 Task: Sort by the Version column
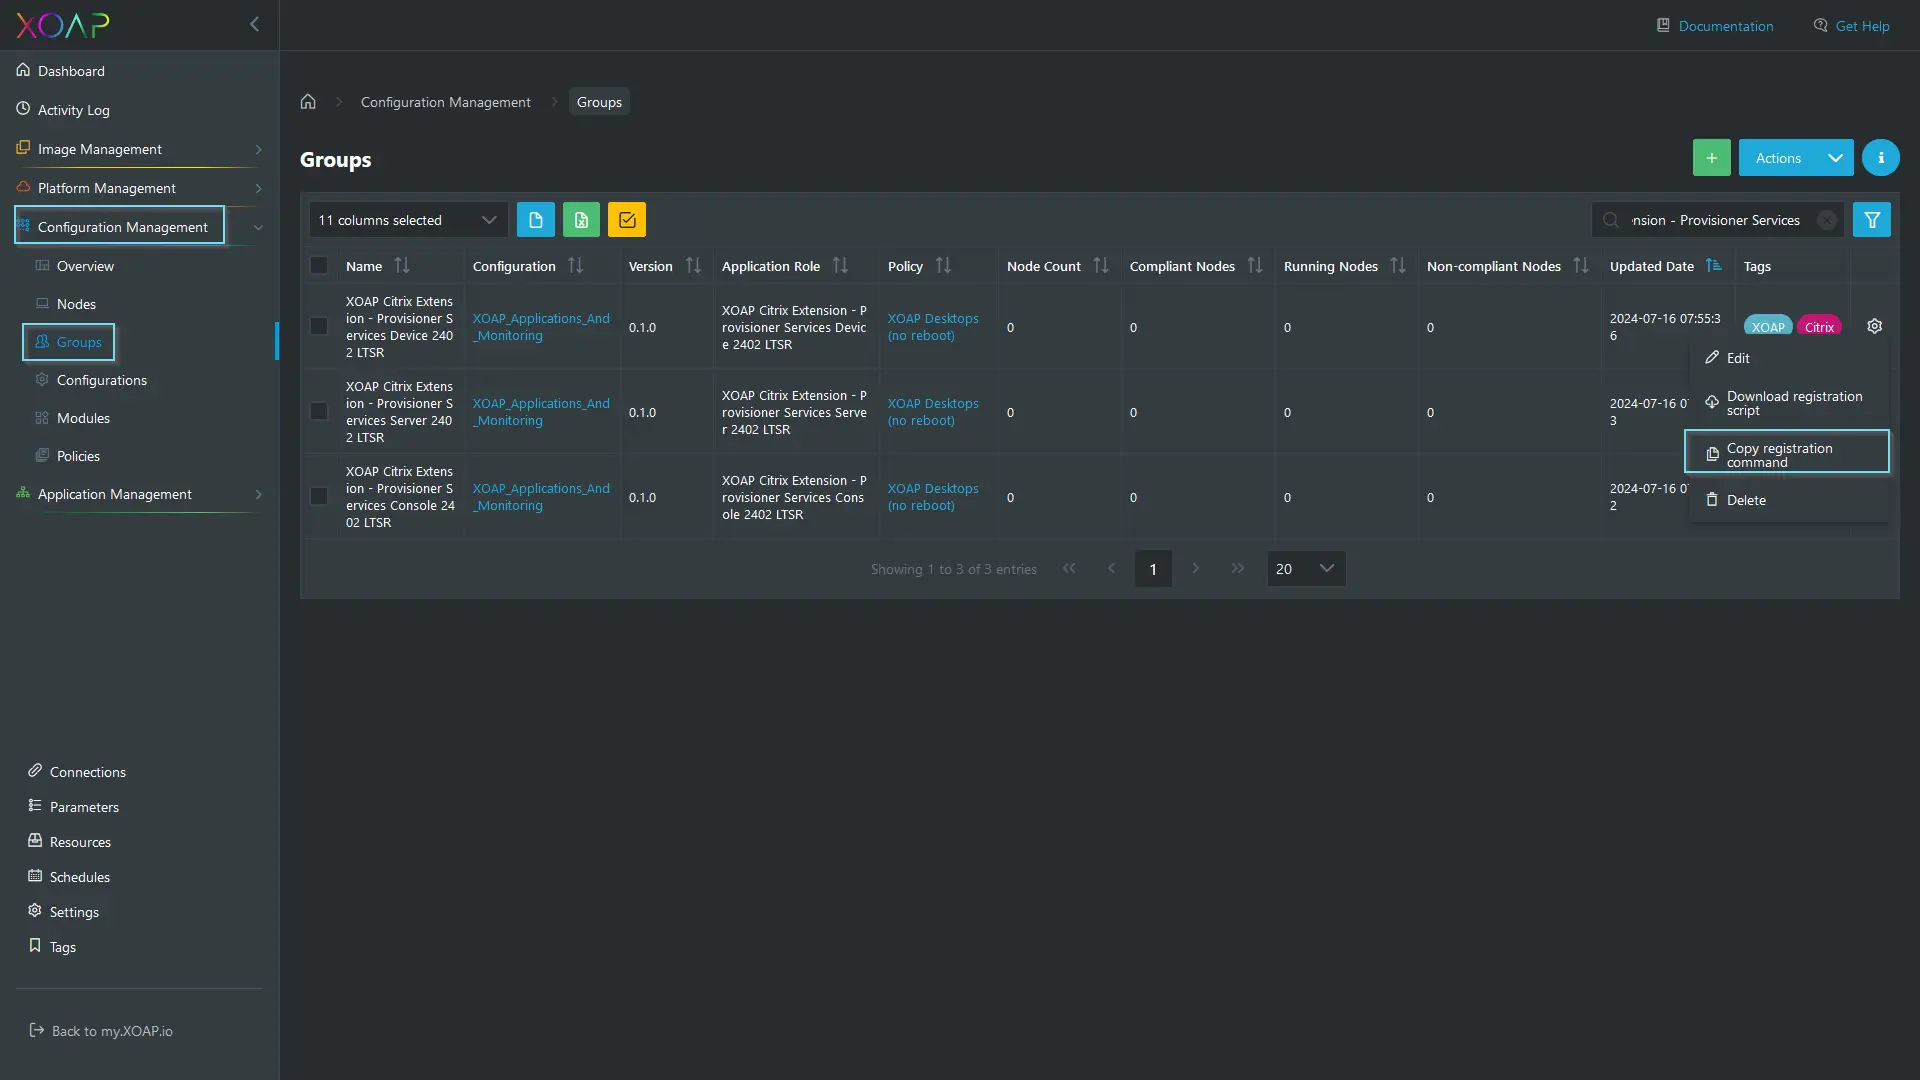[693, 266]
